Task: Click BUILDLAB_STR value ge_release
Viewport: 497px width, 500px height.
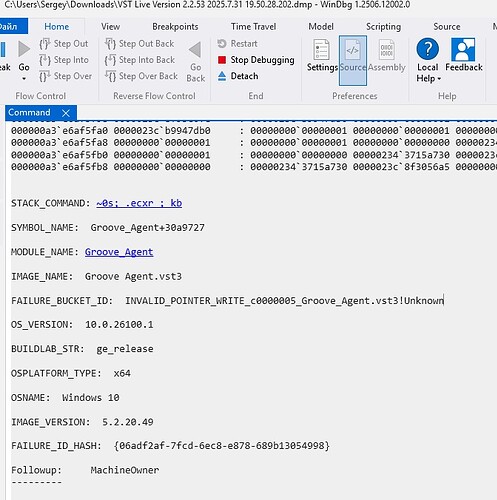Action: tap(125, 349)
